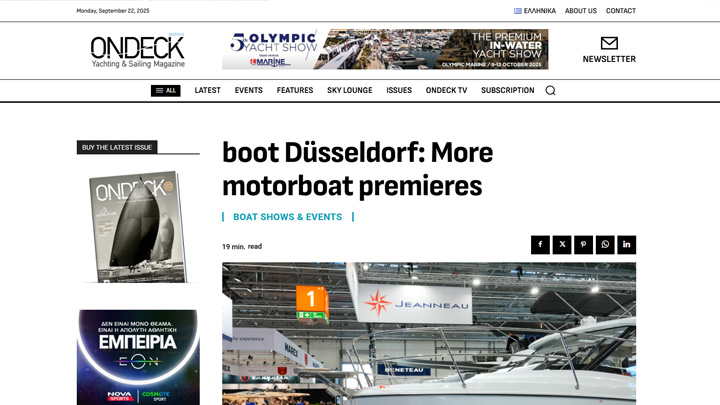Share article via WhatsApp
Screen dimensions: 720x405
pos(605,245)
